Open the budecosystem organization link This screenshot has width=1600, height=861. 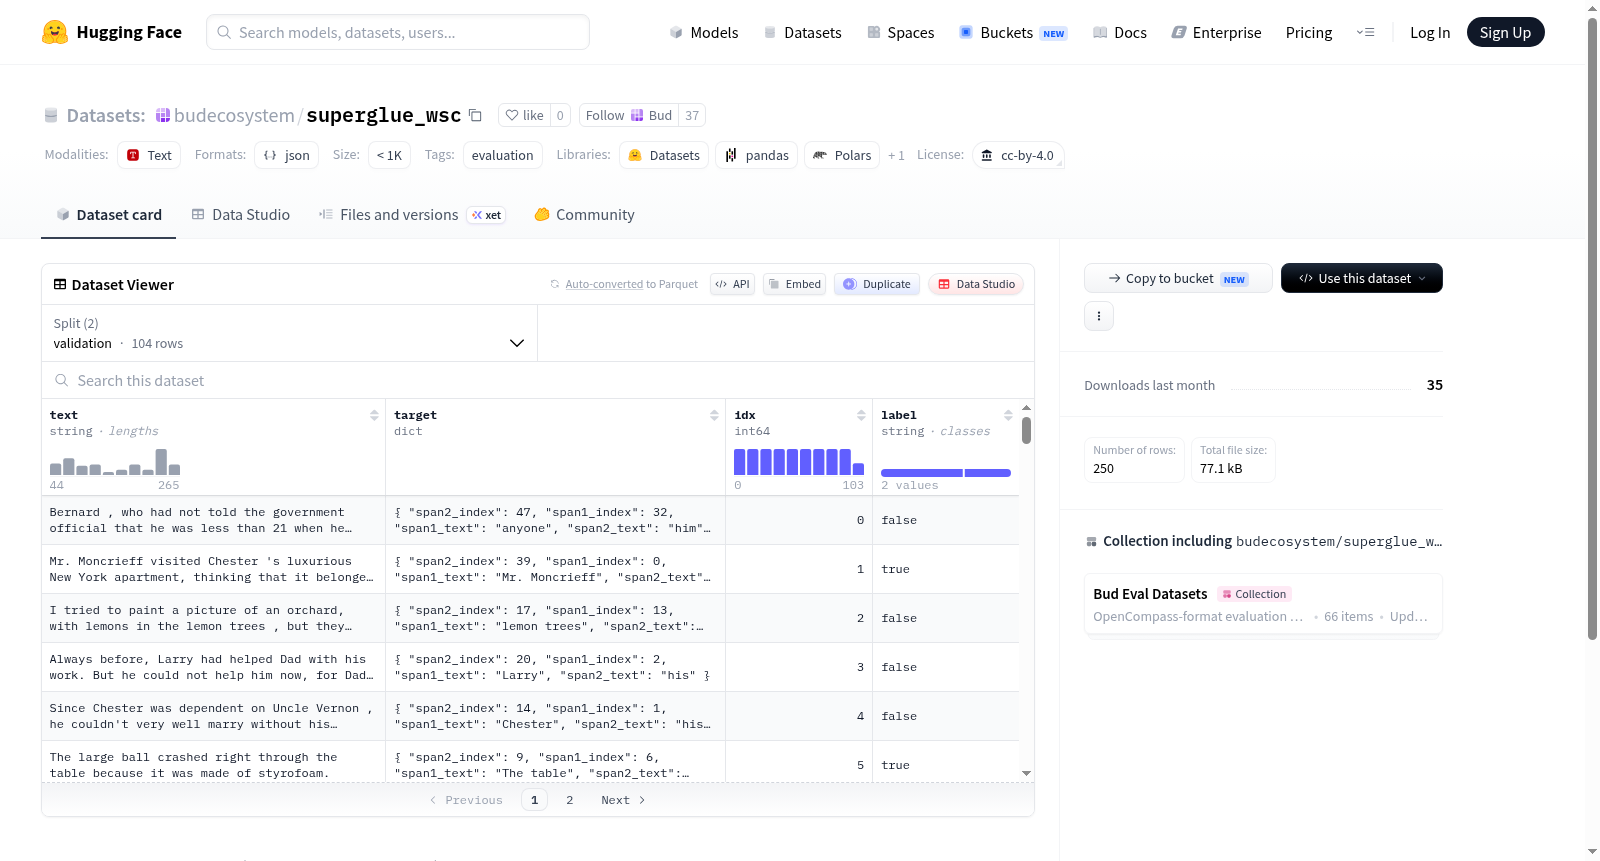[x=234, y=115]
